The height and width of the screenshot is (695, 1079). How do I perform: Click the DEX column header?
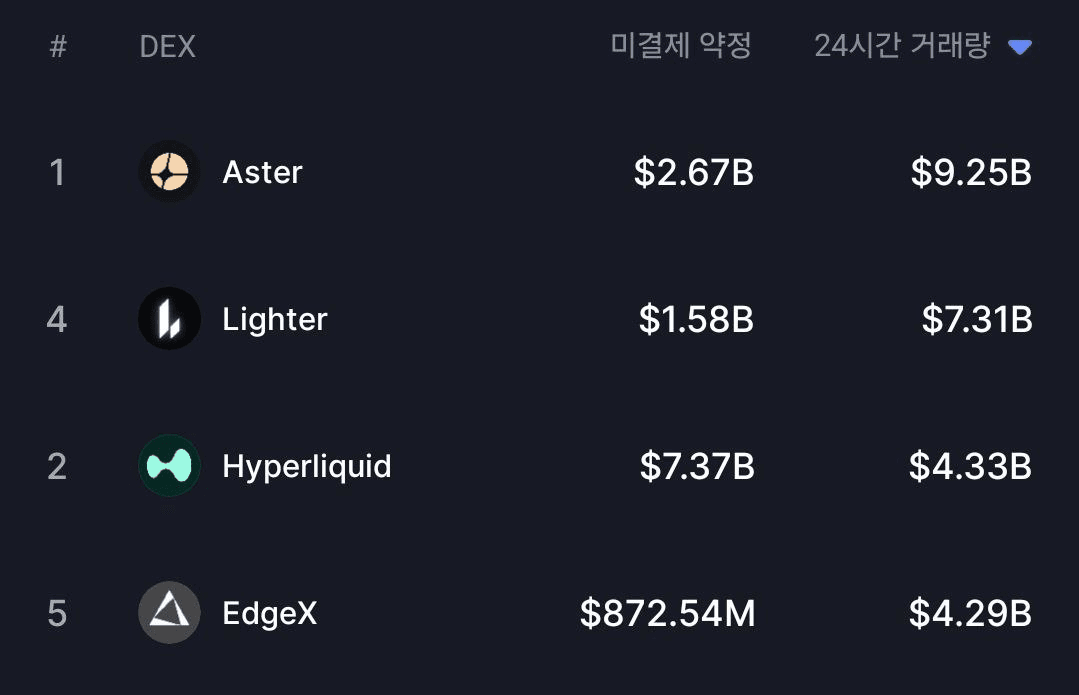point(167,47)
